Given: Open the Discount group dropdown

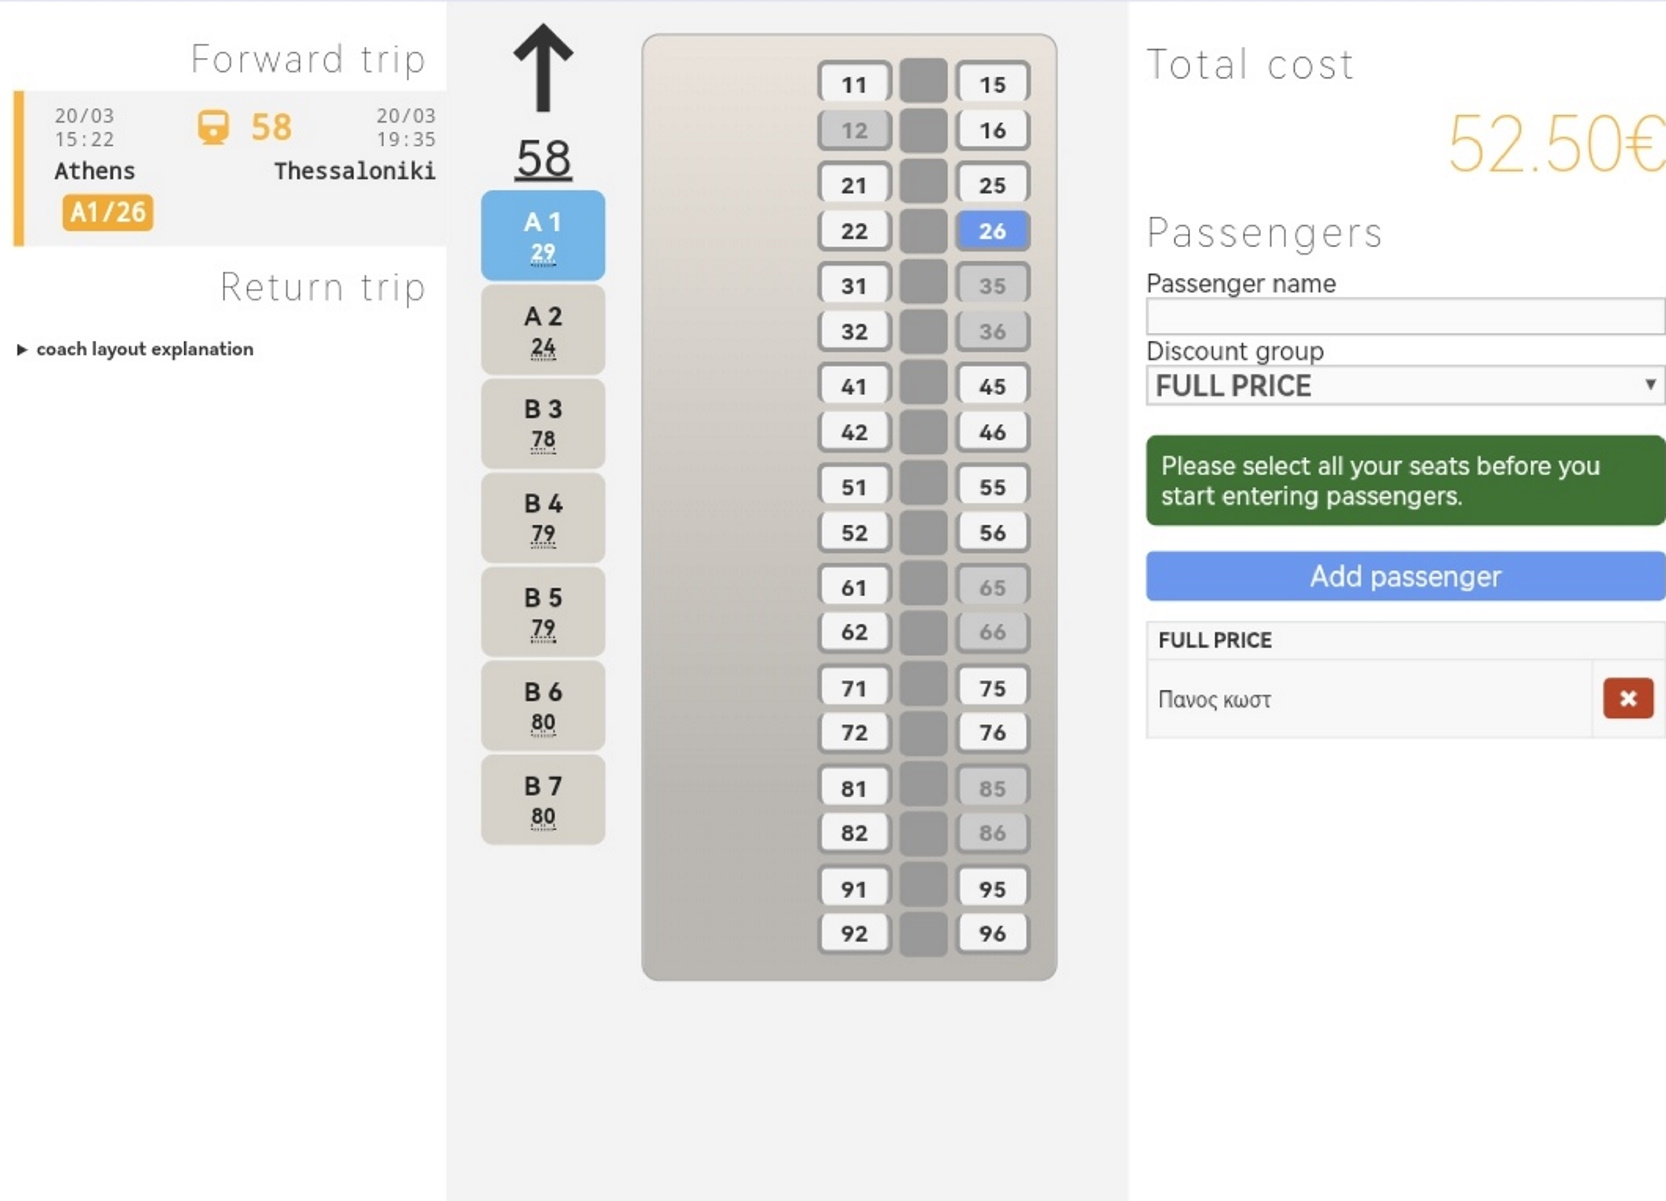Looking at the screenshot, I should [1405, 385].
